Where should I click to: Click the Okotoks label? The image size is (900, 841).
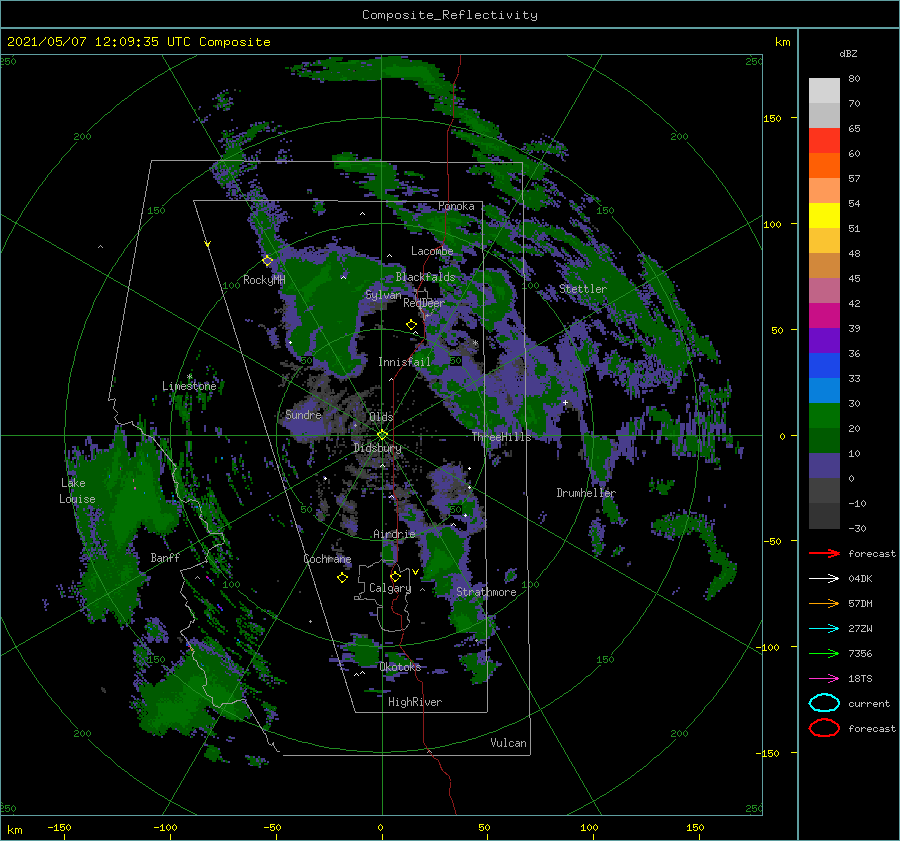(x=400, y=666)
